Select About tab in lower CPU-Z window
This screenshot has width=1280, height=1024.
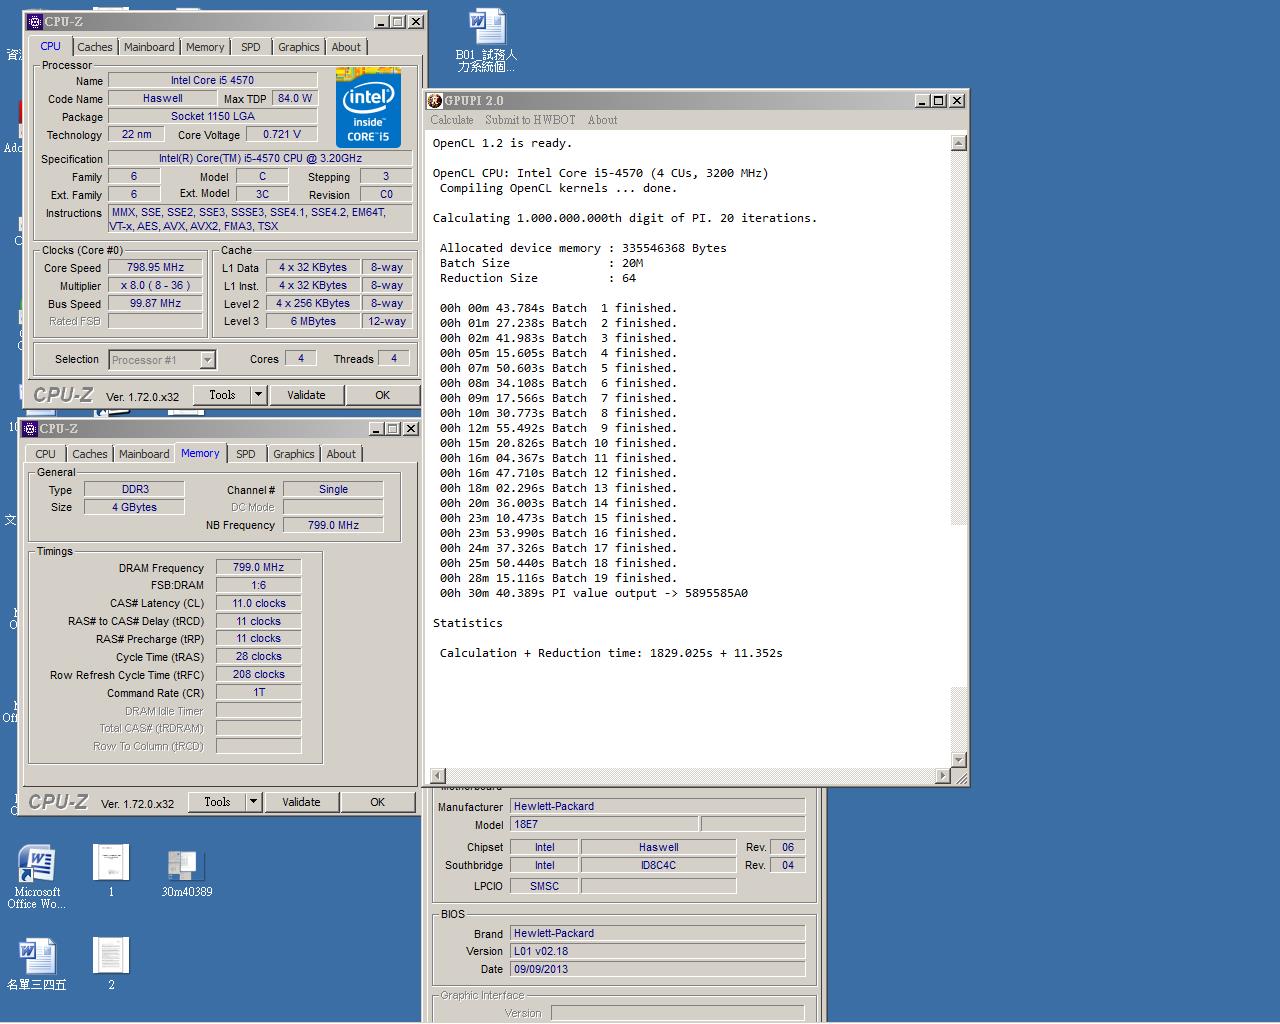pos(341,454)
